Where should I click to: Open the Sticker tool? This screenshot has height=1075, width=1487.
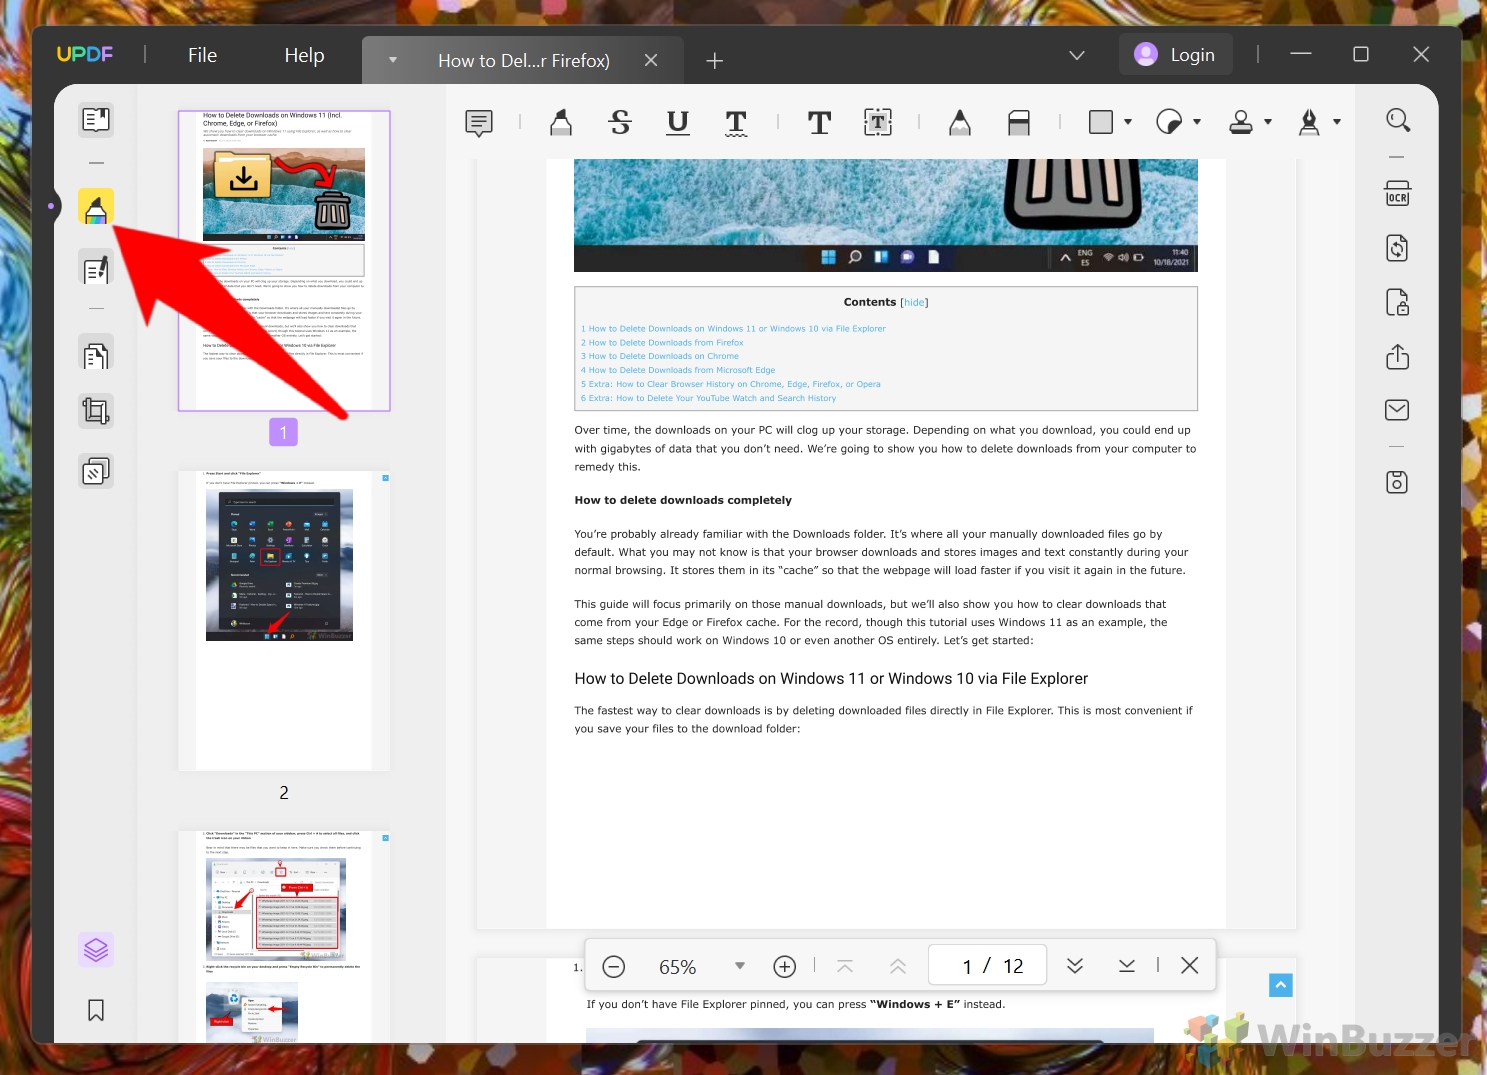click(x=1169, y=122)
